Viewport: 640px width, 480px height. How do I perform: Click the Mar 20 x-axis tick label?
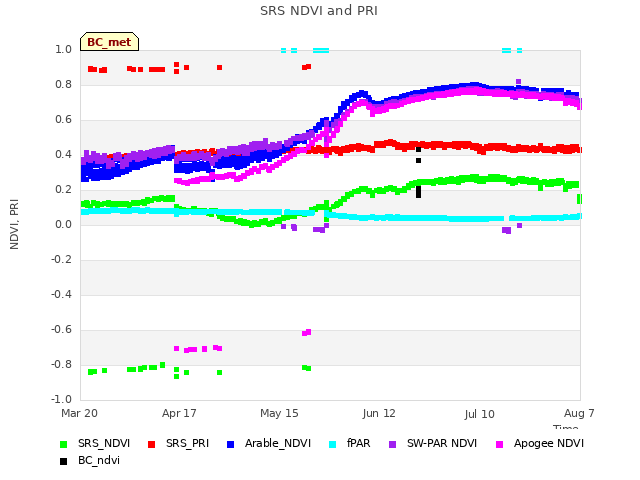pyautogui.click(x=80, y=413)
